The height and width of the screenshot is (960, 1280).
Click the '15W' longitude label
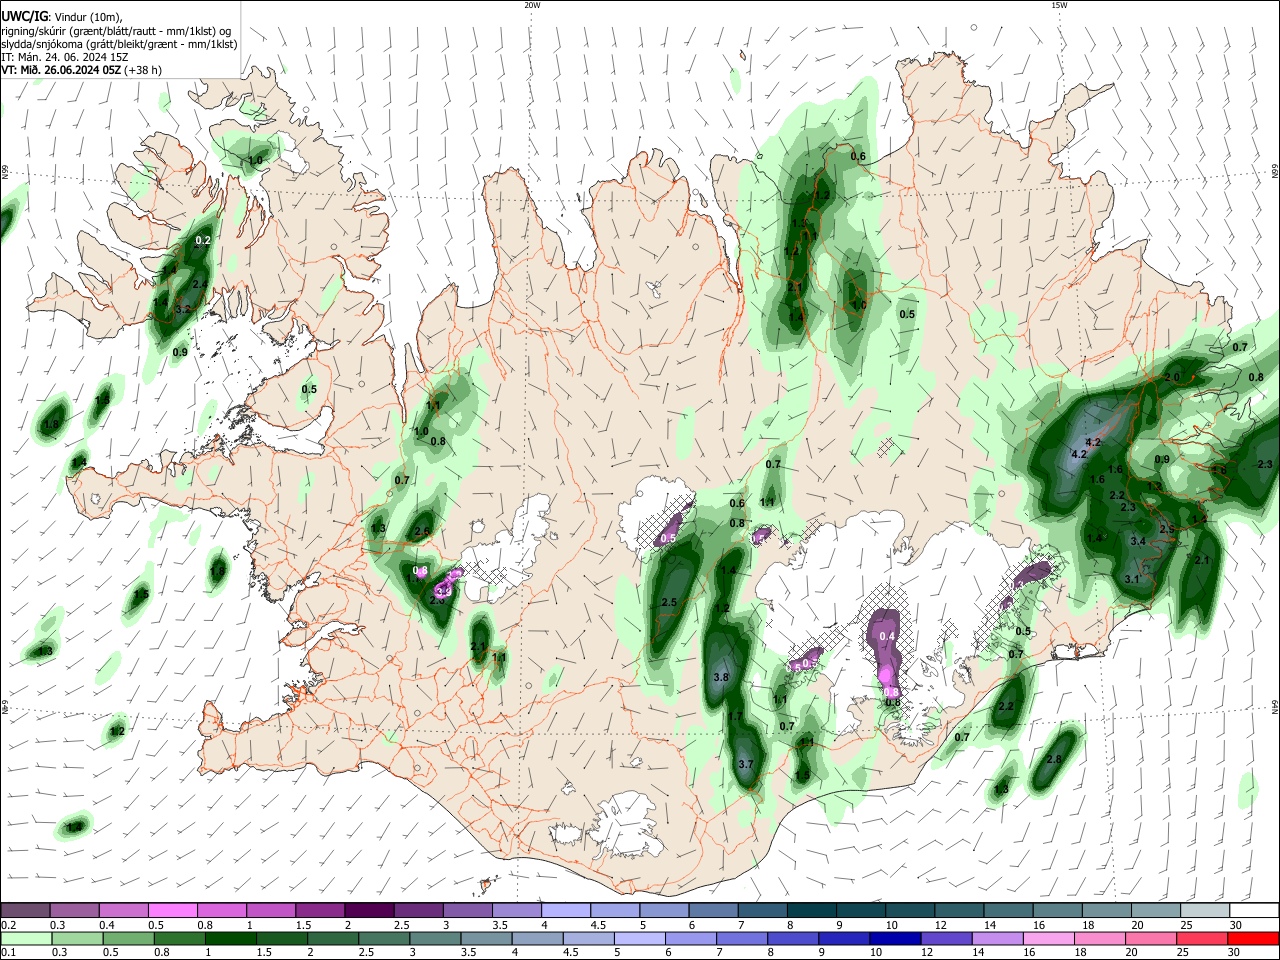pyautogui.click(x=1059, y=5)
